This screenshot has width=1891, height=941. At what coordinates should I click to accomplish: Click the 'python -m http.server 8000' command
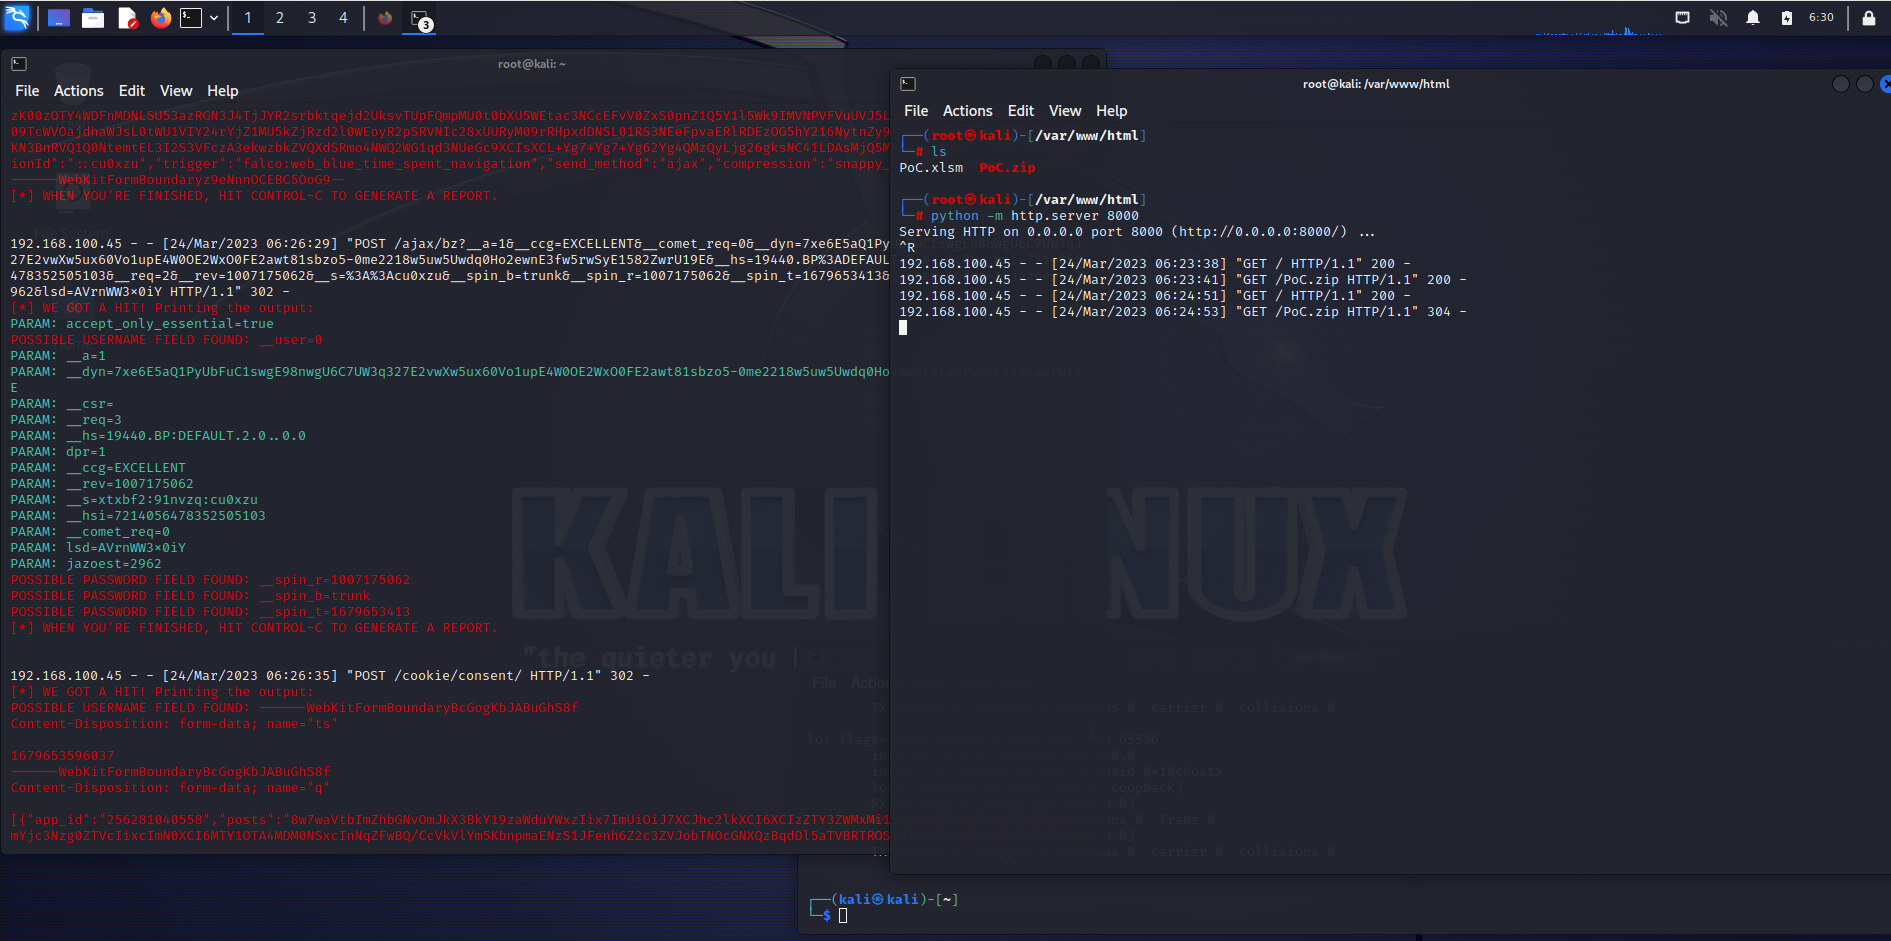coord(1035,216)
